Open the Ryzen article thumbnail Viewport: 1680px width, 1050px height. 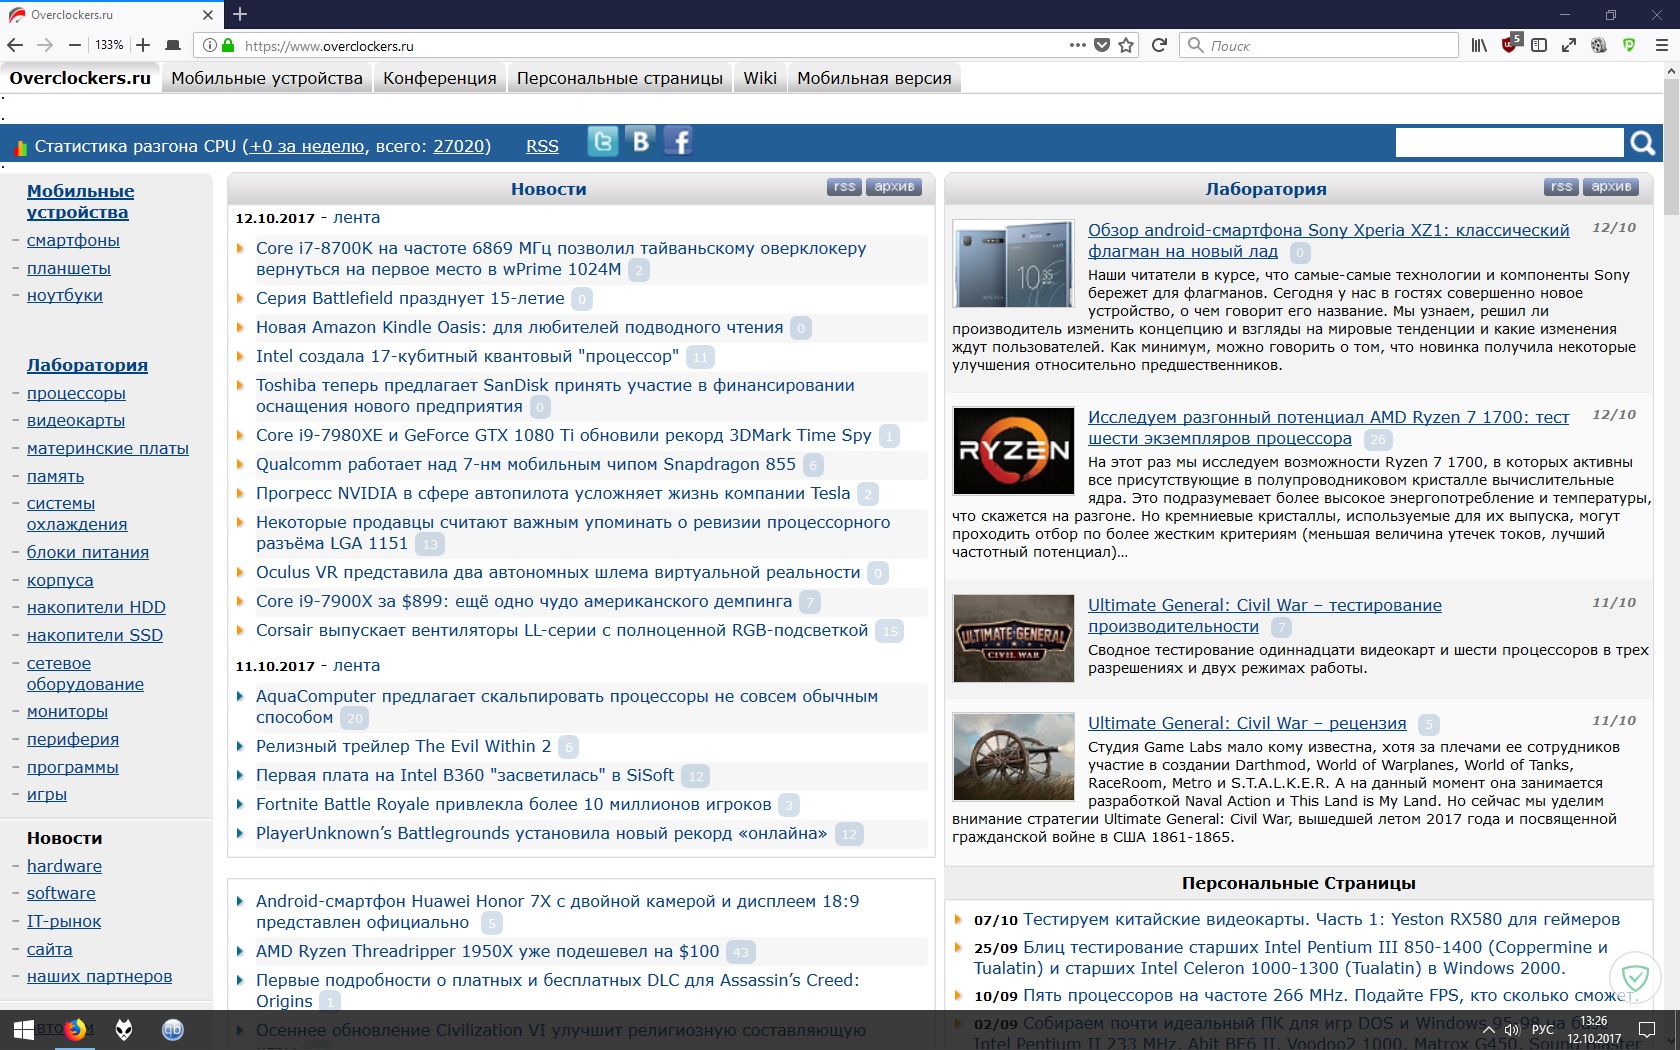point(1013,451)
